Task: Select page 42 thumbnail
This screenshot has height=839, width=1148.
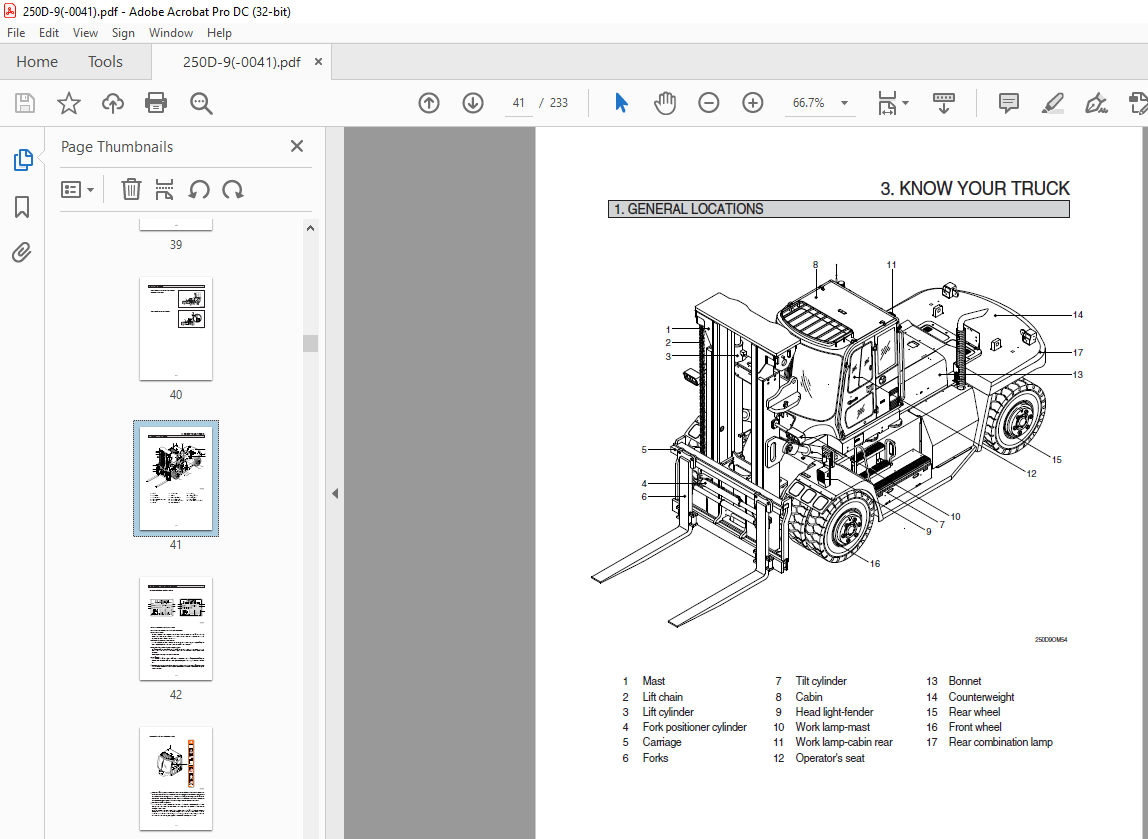Action: (176, 629)
